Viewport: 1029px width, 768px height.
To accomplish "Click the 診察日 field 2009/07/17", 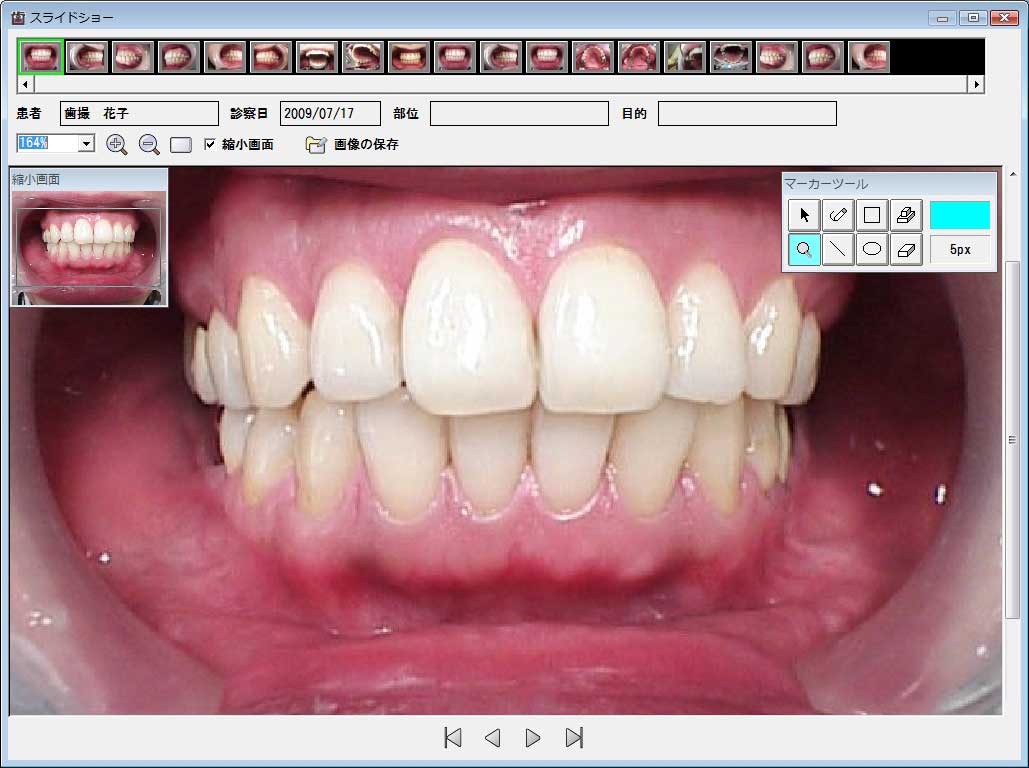I will 330,113.
